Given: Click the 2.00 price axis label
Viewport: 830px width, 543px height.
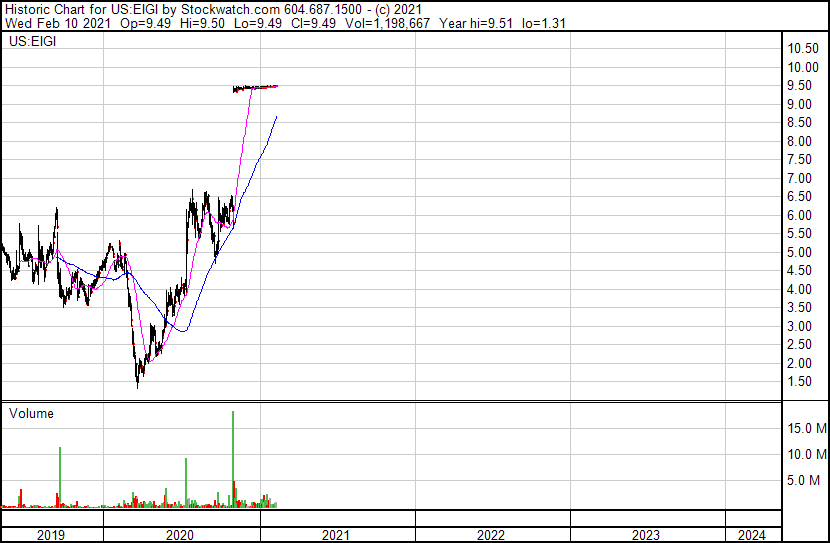Looking at the screenshot, I should [799, 364].
